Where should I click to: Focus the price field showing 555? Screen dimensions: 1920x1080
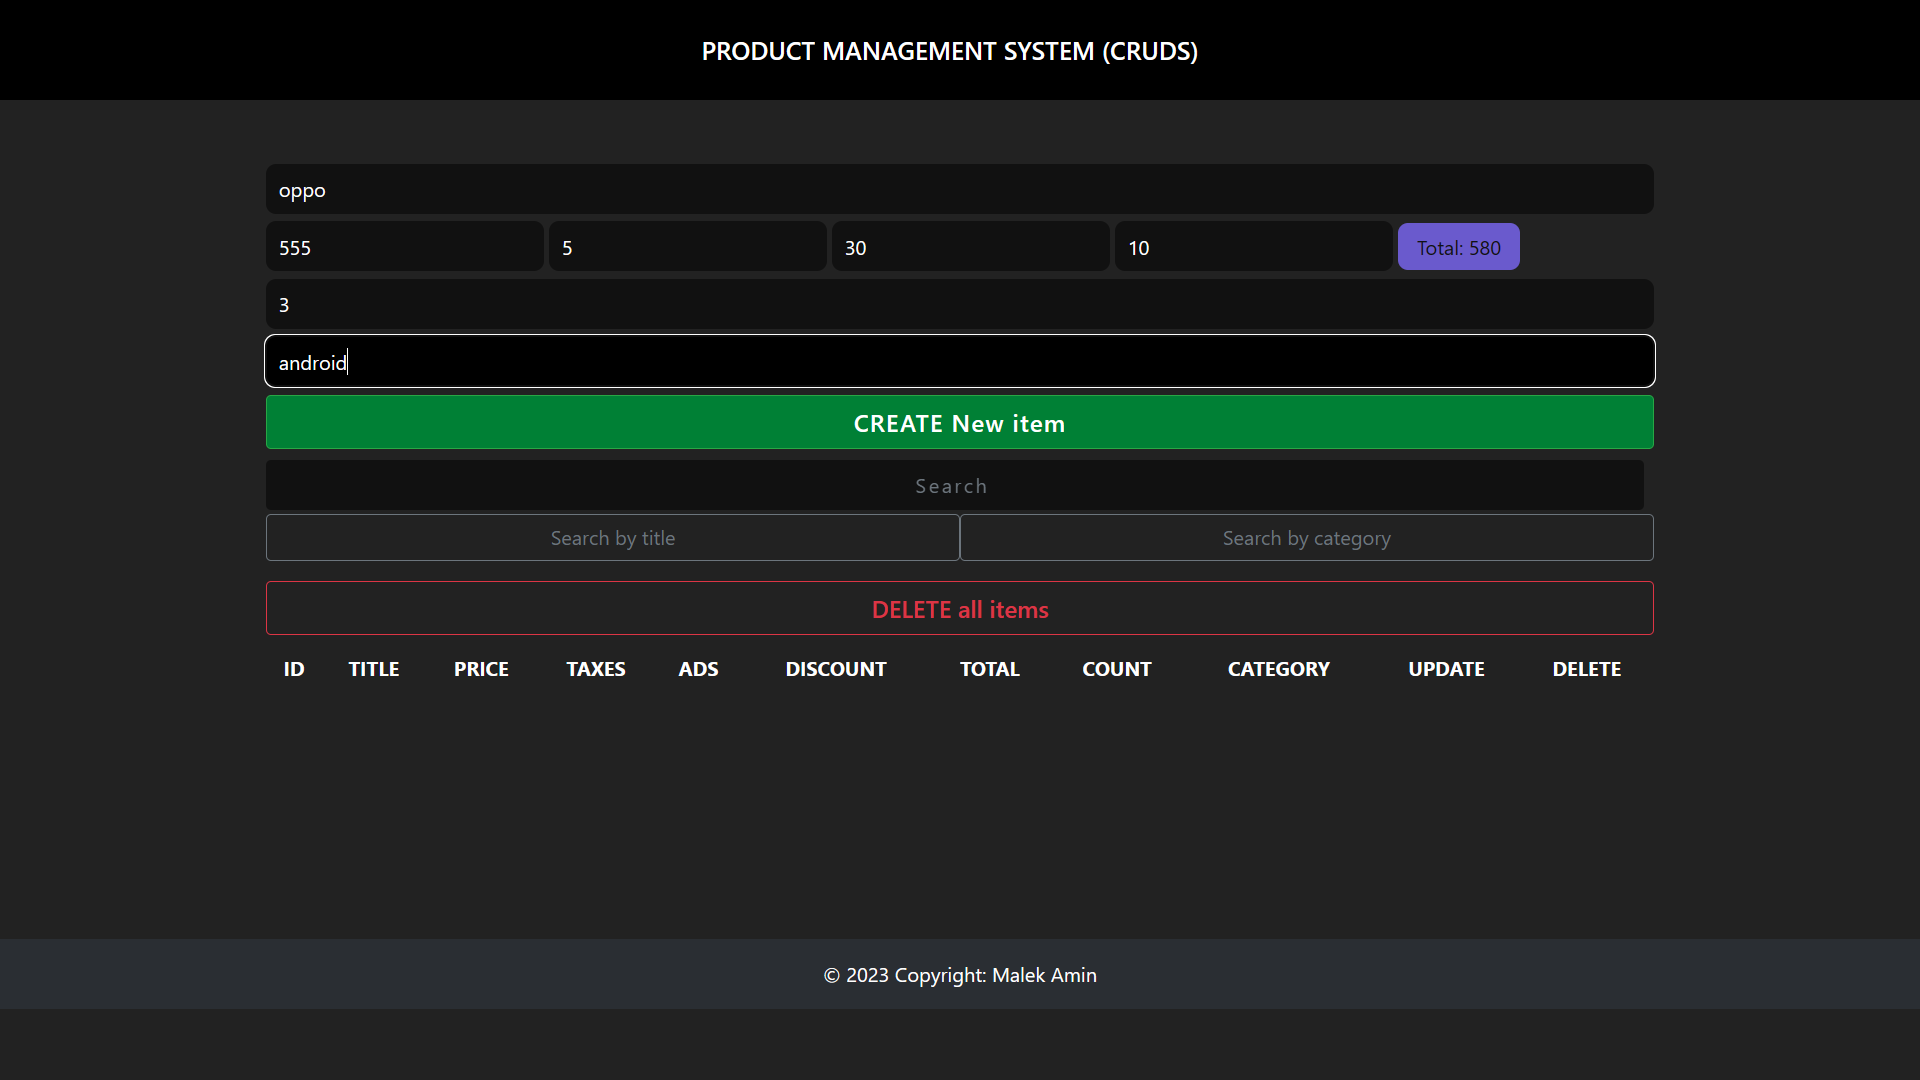click(404, 247)
